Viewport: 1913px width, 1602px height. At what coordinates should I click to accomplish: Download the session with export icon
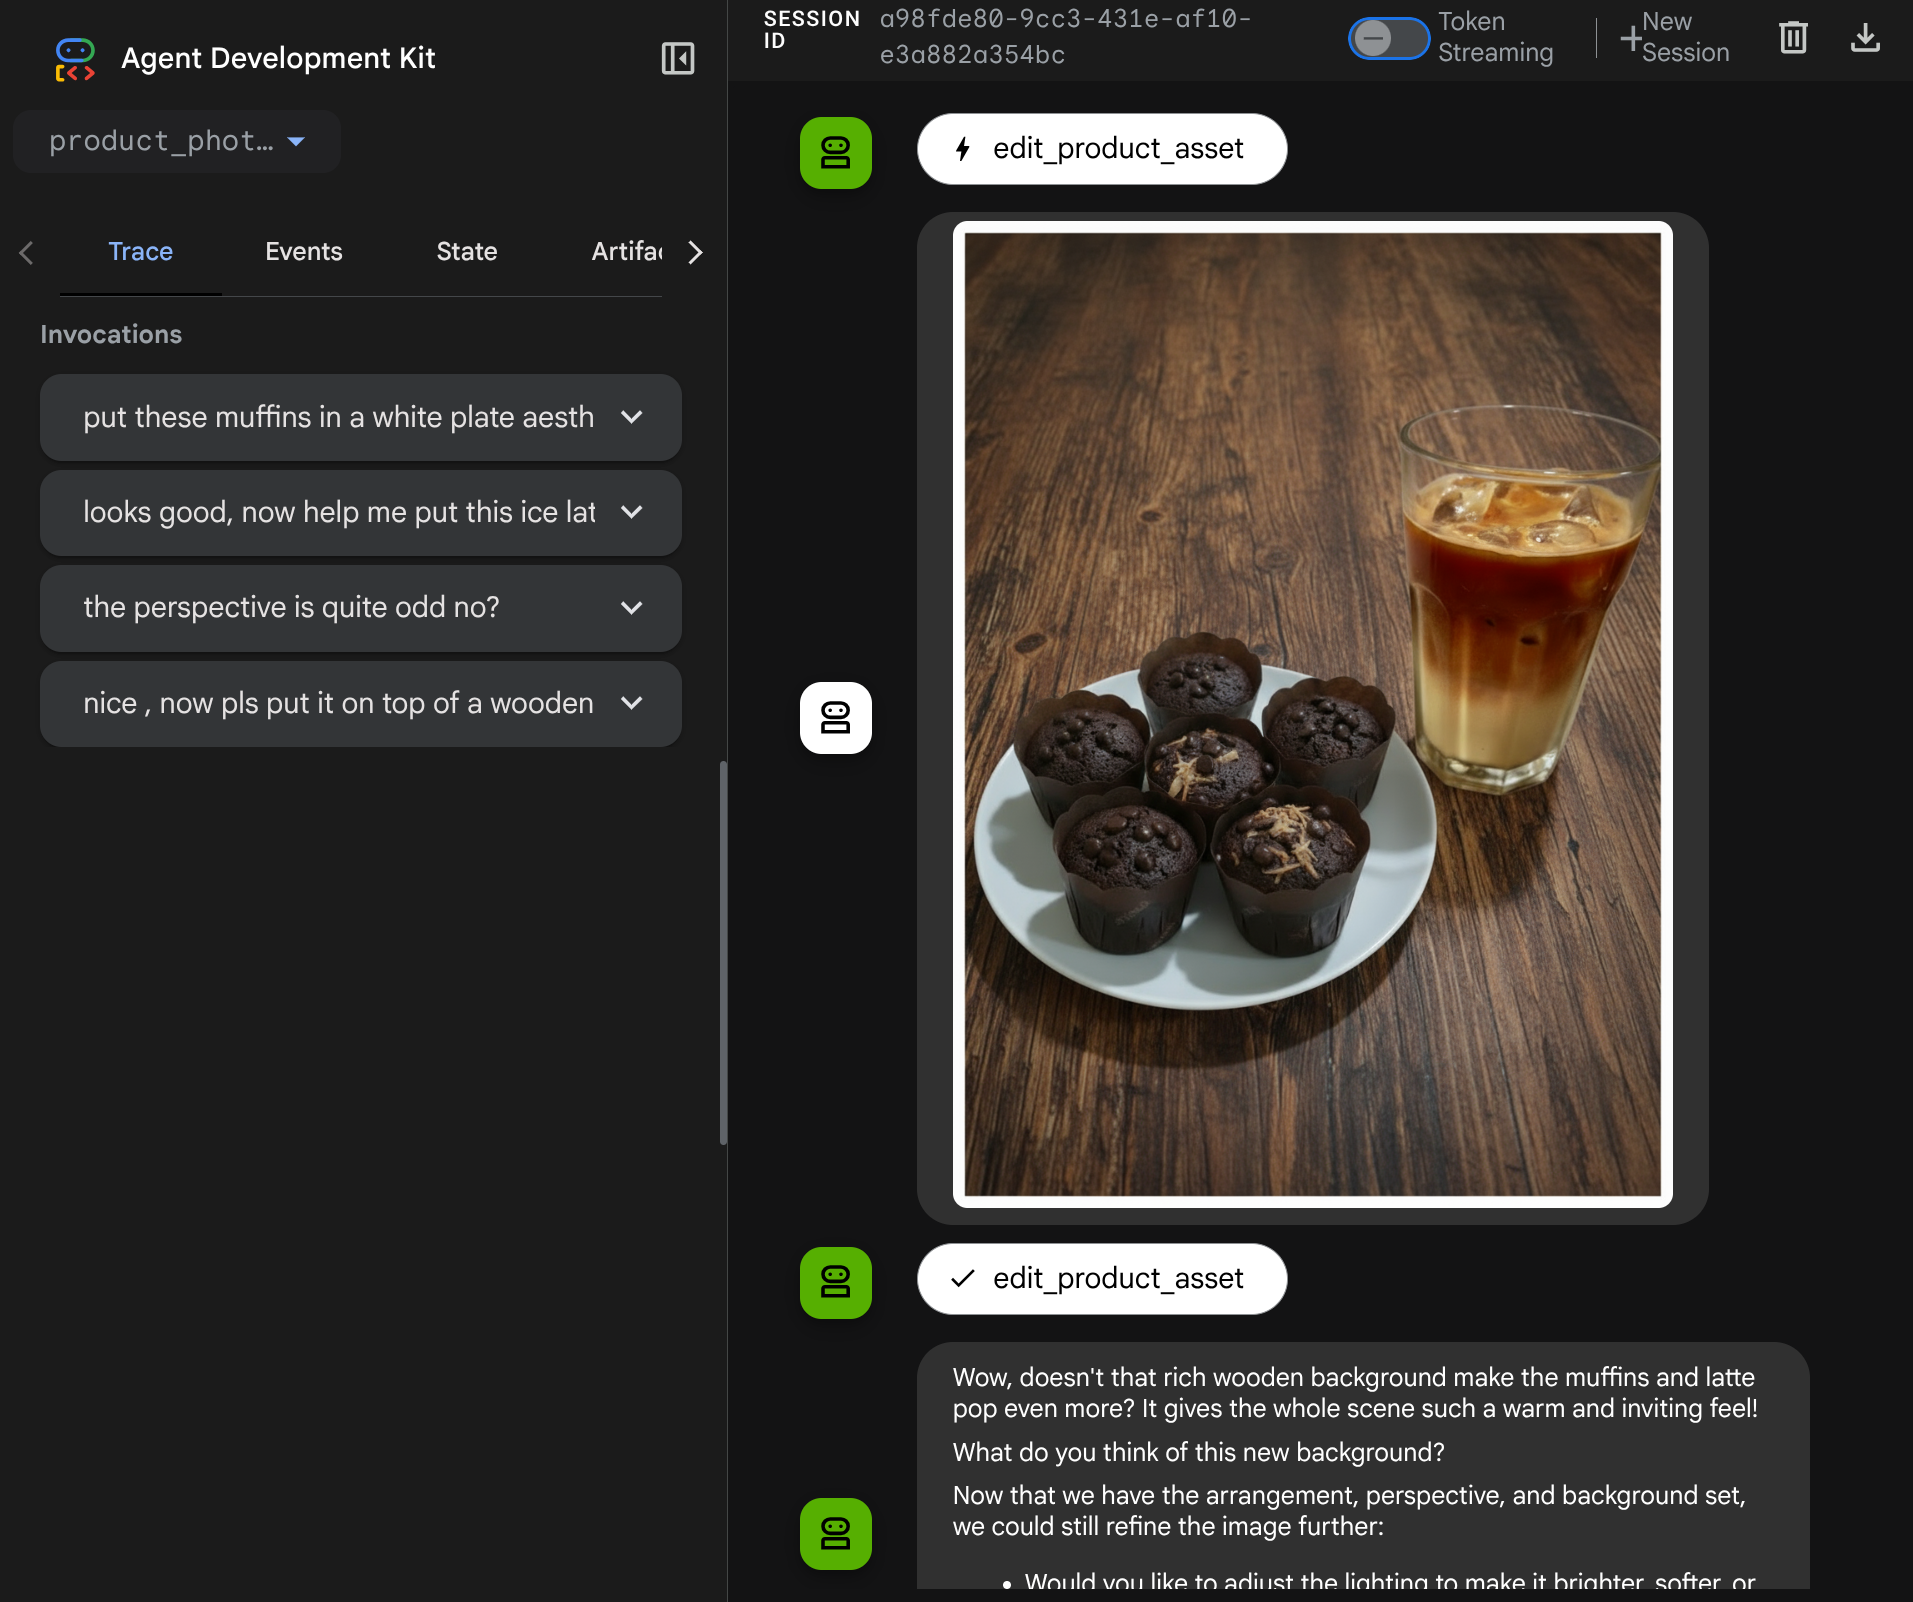(1865, 38)
